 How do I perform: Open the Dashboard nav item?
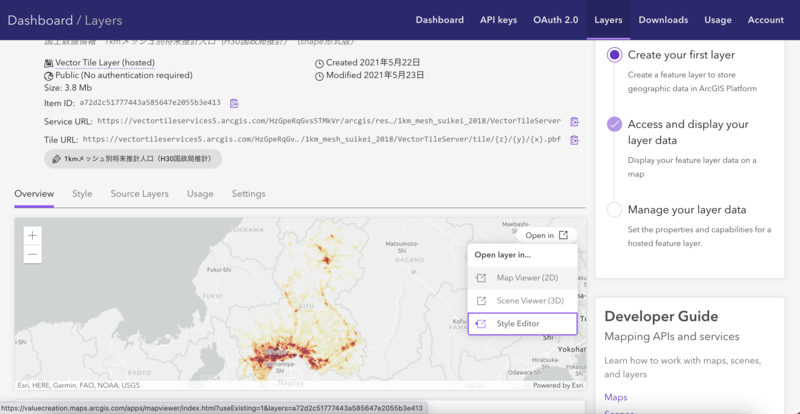tap(439, 20)
